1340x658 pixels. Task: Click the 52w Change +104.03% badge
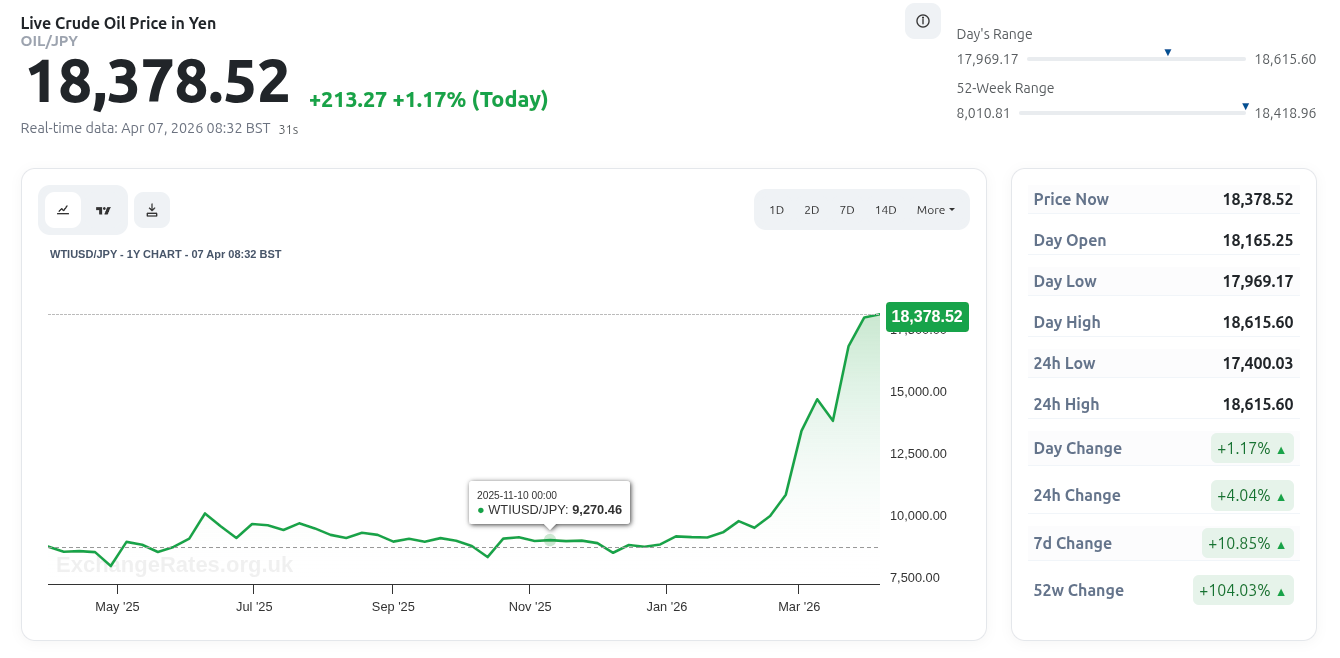pyautogui.click(x=1244, y=590)
